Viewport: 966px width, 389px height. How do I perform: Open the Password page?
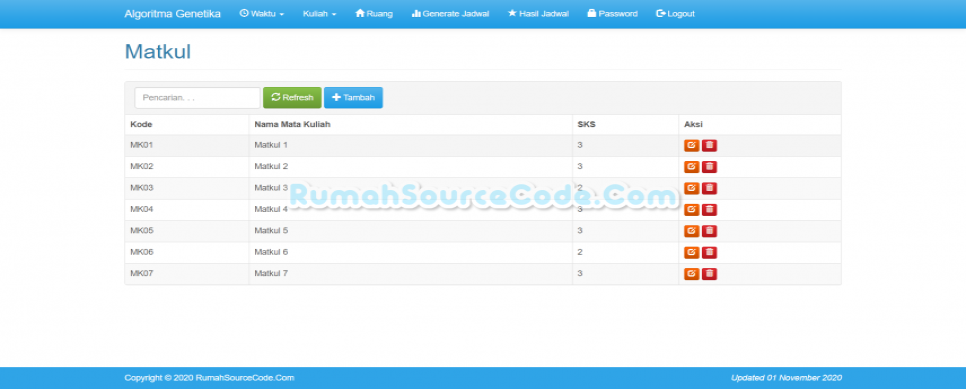612,14
